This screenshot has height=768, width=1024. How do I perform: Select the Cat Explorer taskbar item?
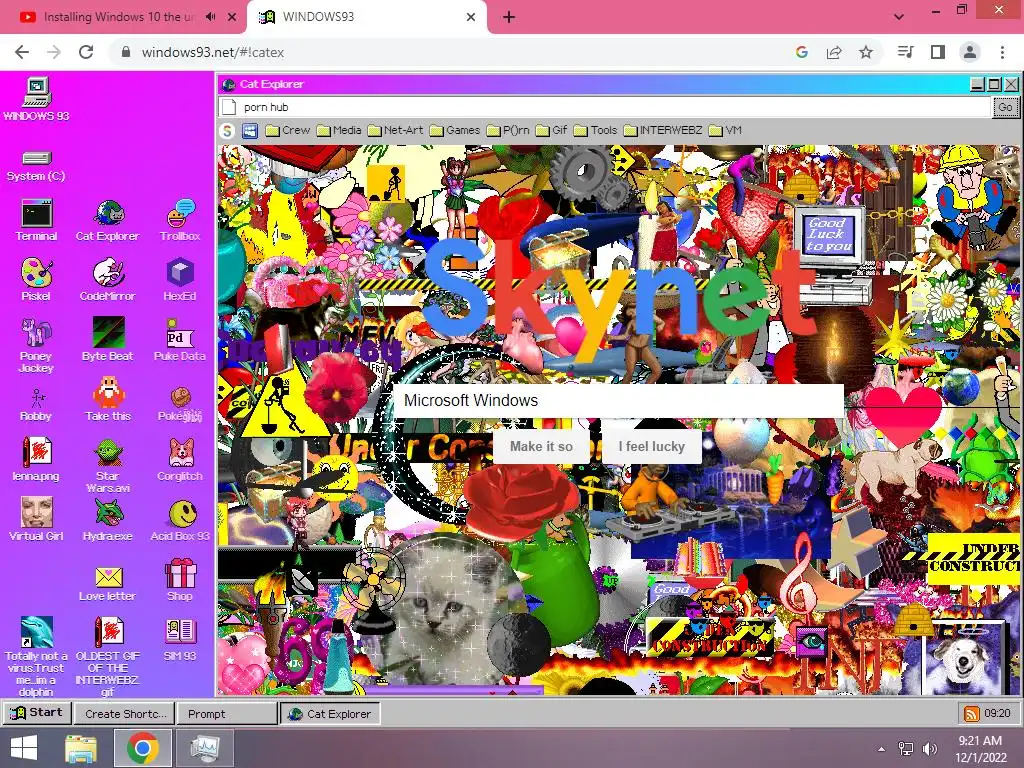(330, 714)
